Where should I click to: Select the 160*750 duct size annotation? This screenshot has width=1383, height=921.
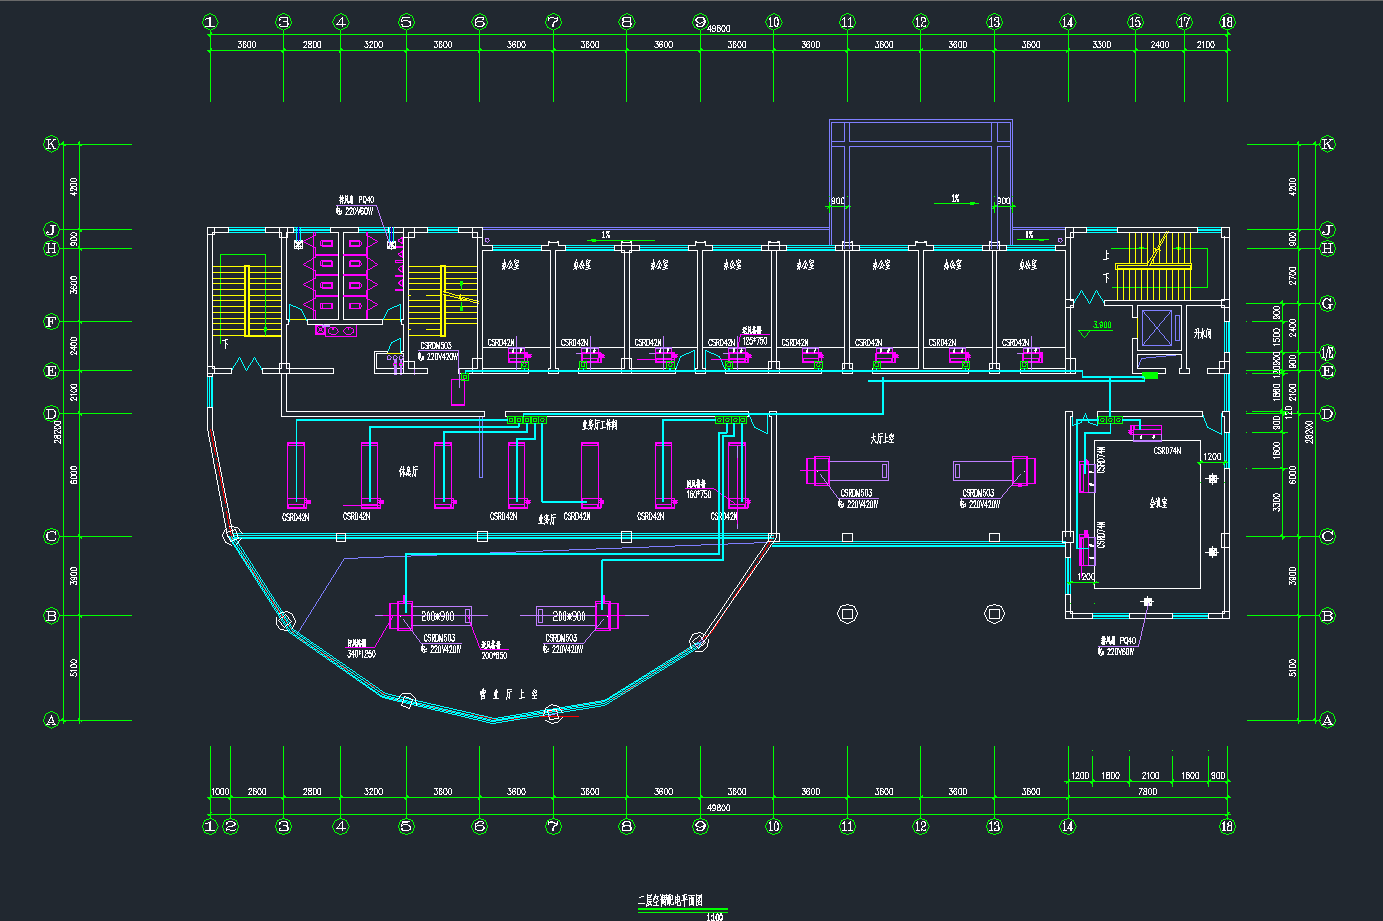(x=698, y=494)
